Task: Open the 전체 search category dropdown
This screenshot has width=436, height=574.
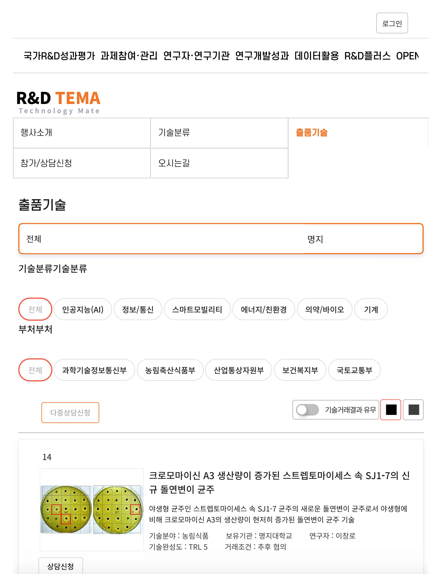Action: 161,239
